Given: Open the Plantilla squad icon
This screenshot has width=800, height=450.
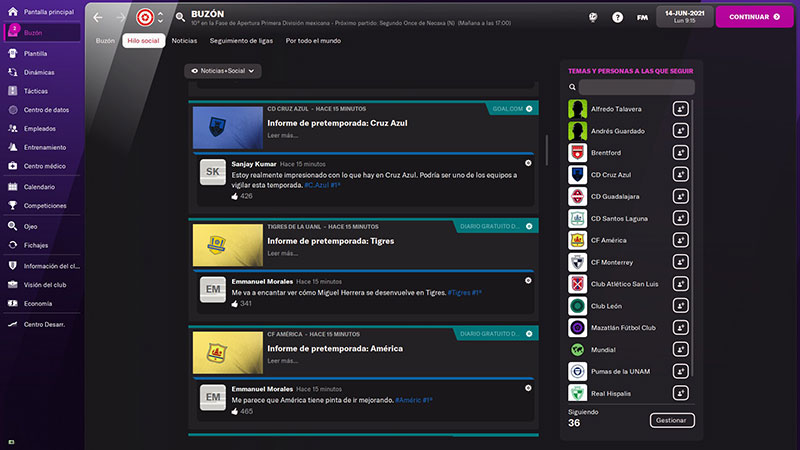Looking at the screenshot, I should point(13,53).
